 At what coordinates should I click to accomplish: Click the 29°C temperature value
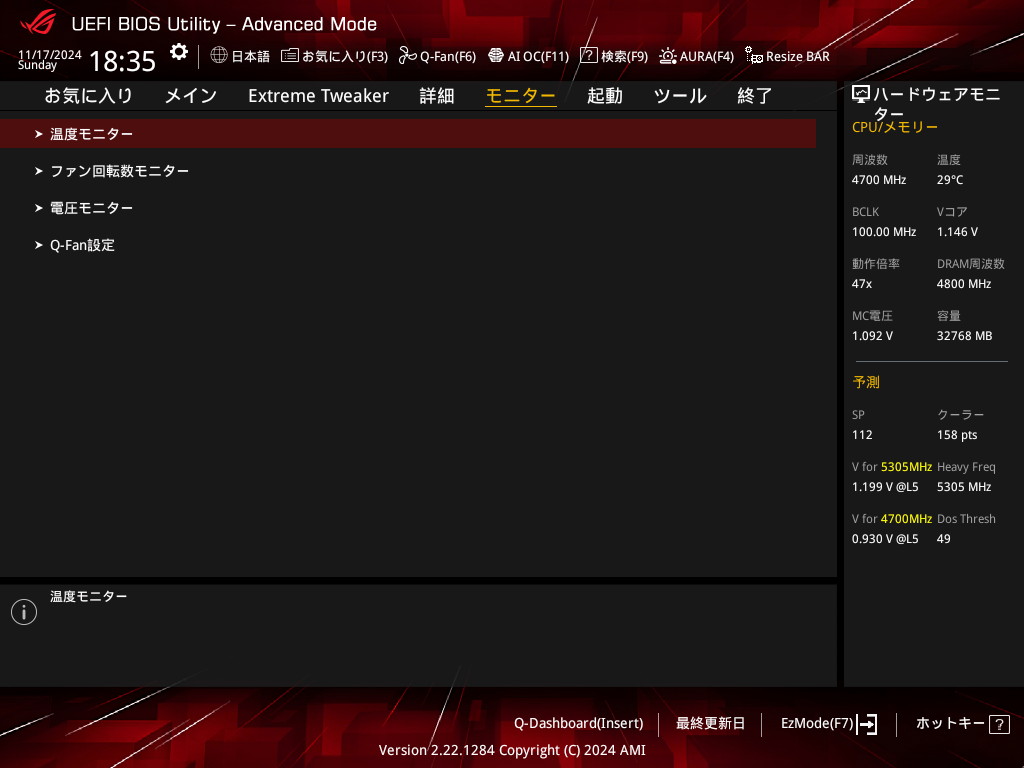(x=950, y=180)
